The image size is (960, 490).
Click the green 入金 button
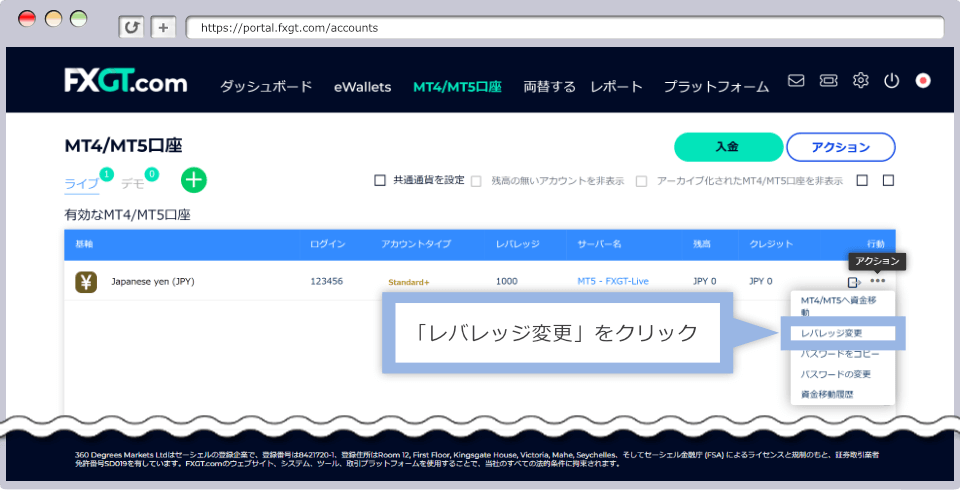click(729, 147)
